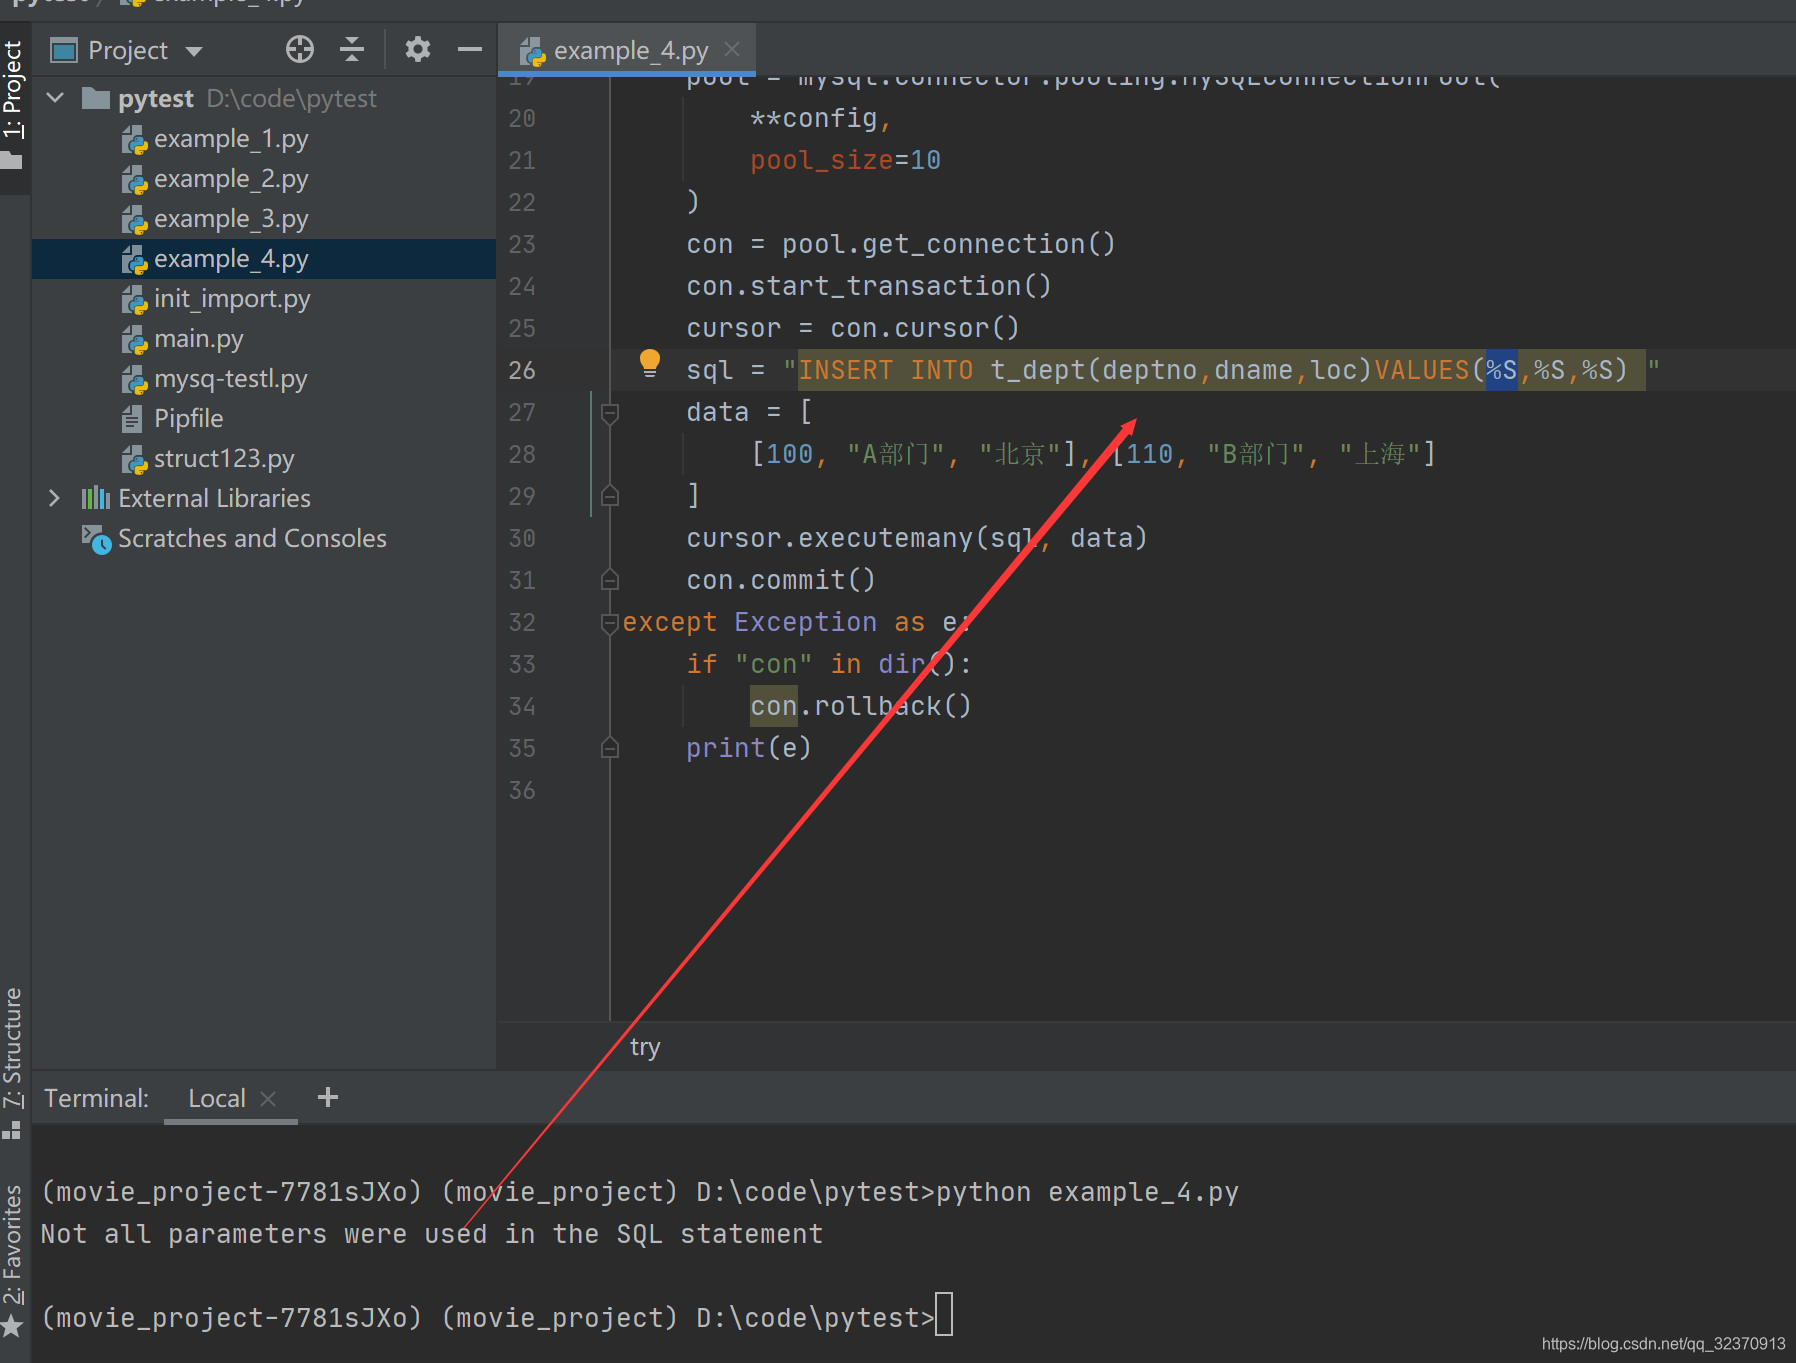Viewport: 1796px width, 1363px height.
Task: Click the Project panel title icon
Action: tap(64, 50)
